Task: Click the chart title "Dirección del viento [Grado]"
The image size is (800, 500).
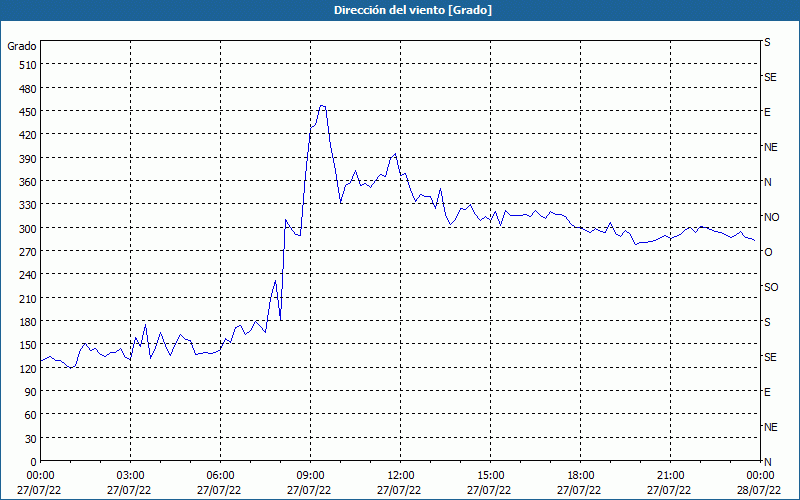Action: pyautogui.click(x=413, y=10)
